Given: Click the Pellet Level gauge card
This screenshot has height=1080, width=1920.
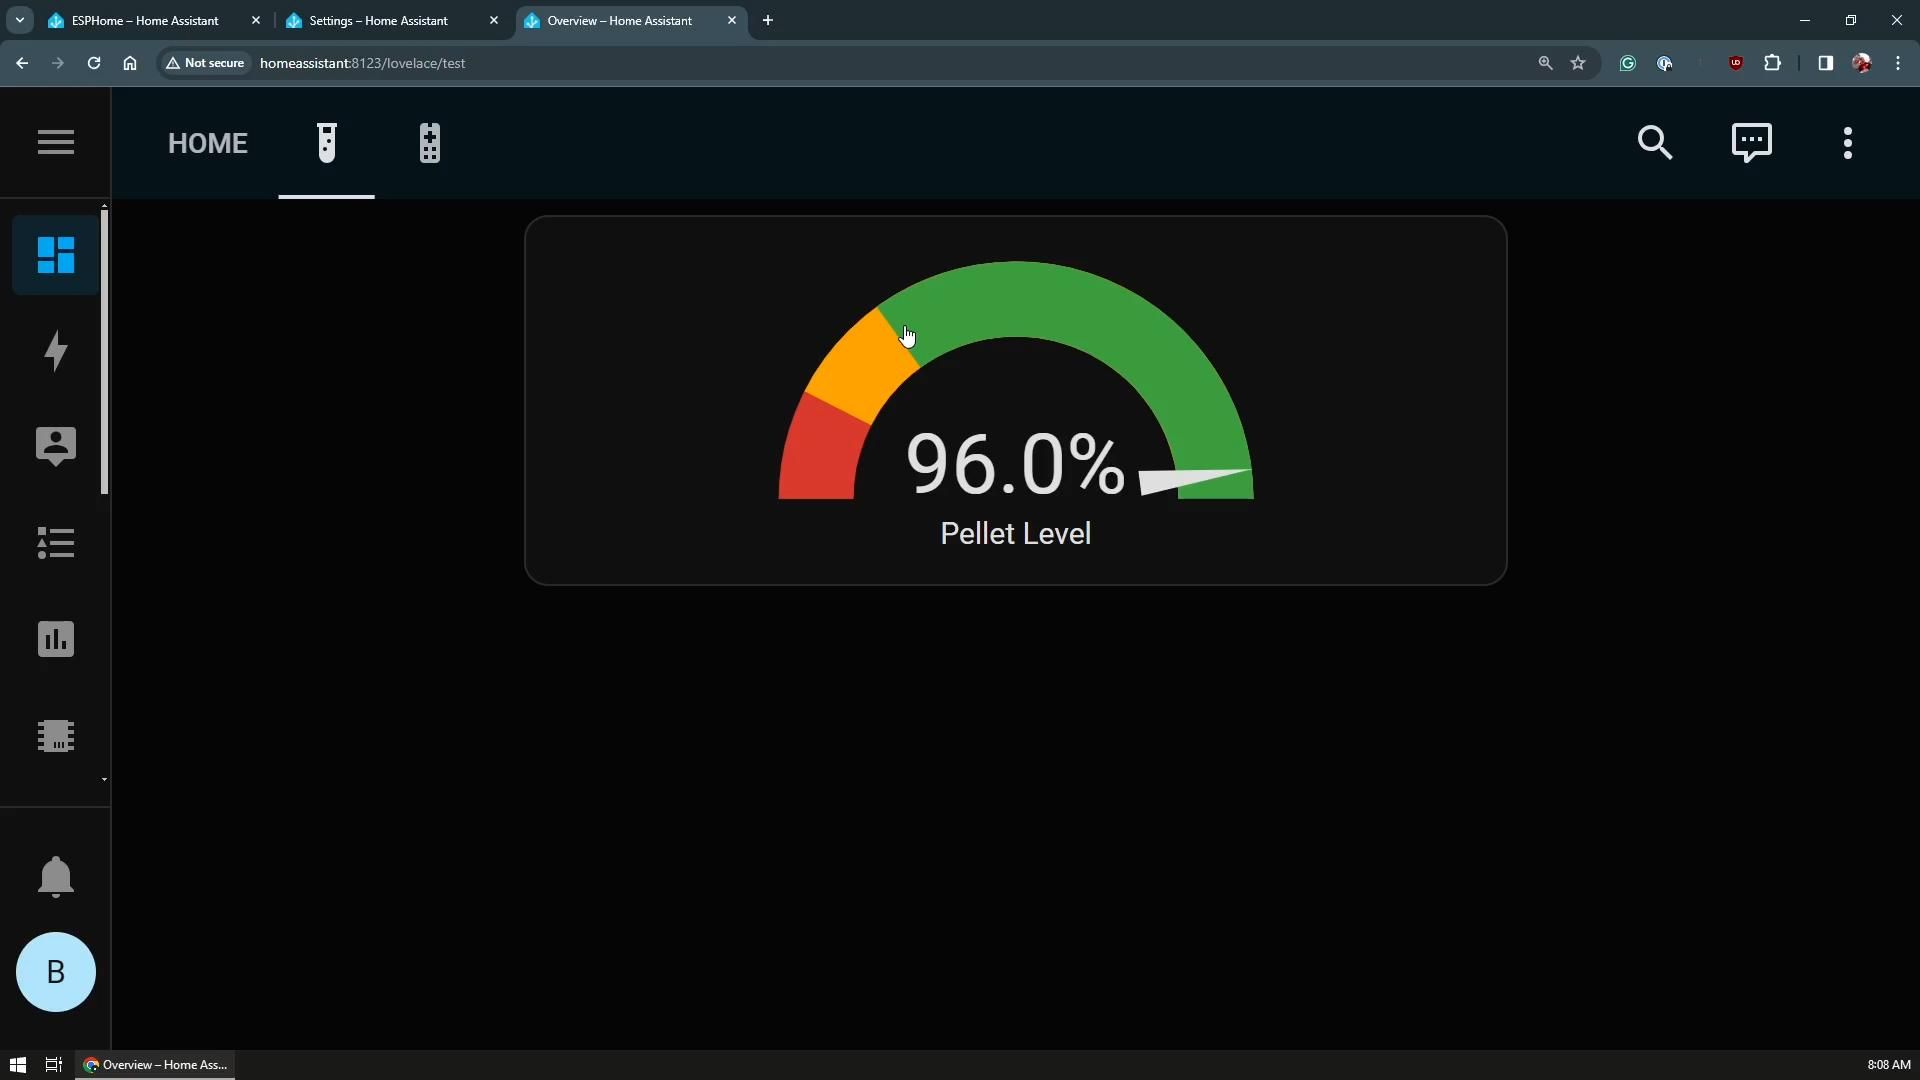Looking at the screenshot, I should (x=1015, y=400).
